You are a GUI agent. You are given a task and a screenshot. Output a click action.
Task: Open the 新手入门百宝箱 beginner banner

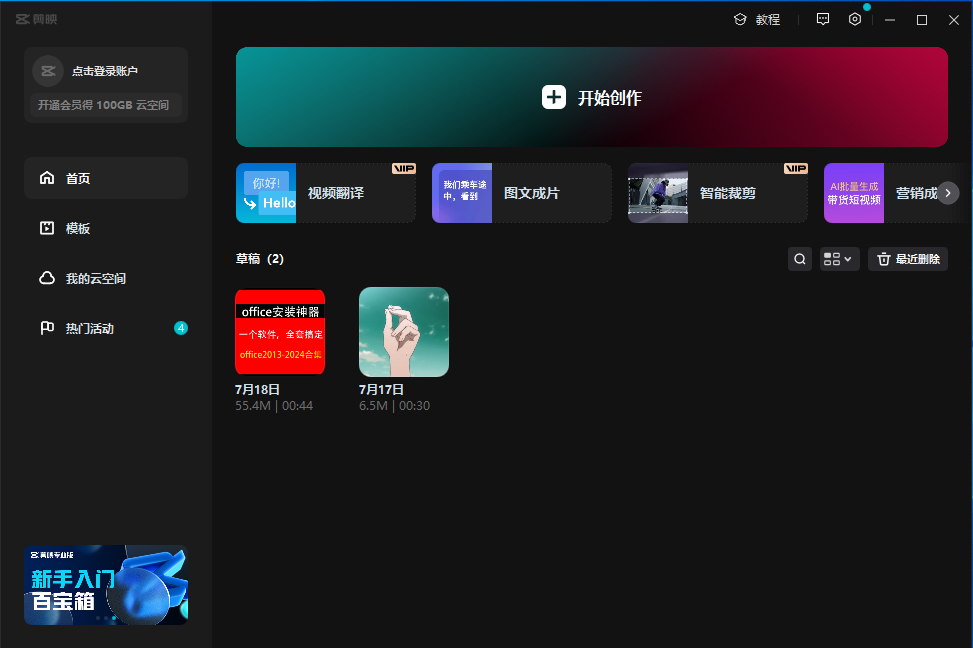point(106,585)
